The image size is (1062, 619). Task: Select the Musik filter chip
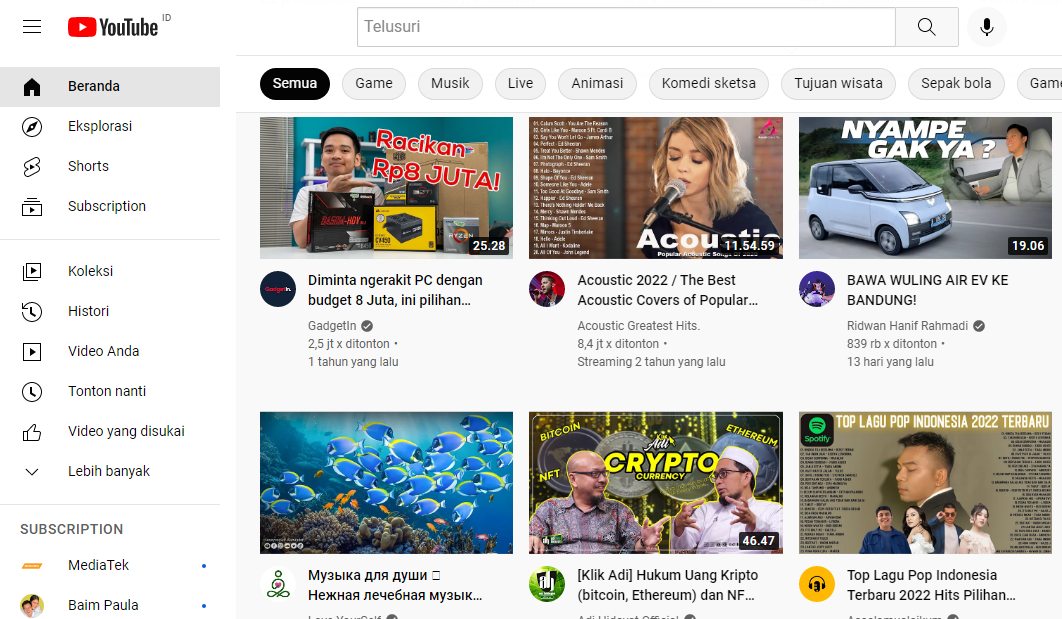pos(450,84)
